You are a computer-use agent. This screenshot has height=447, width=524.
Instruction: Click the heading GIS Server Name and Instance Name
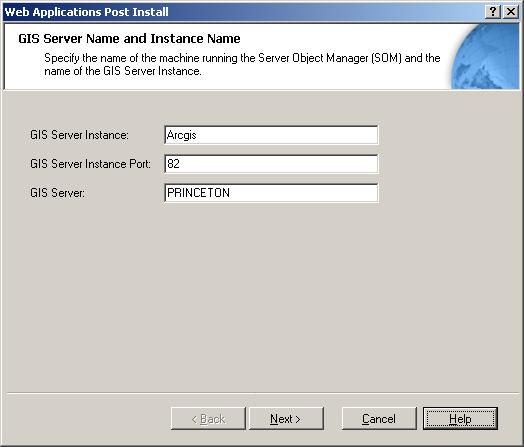click(x=129, y=38)
